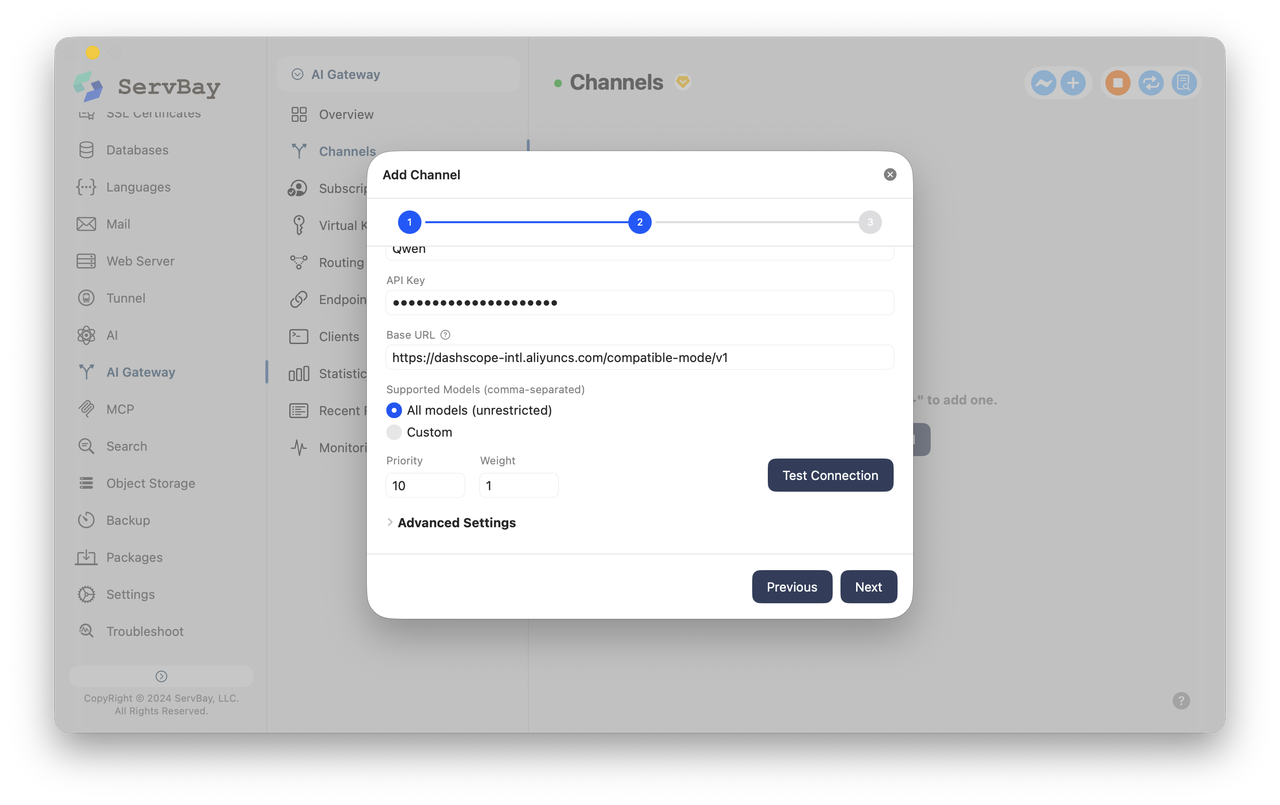Click the Troubleshoot icon
Viewport: 1280px width, 805px height.
click(87, 631)
